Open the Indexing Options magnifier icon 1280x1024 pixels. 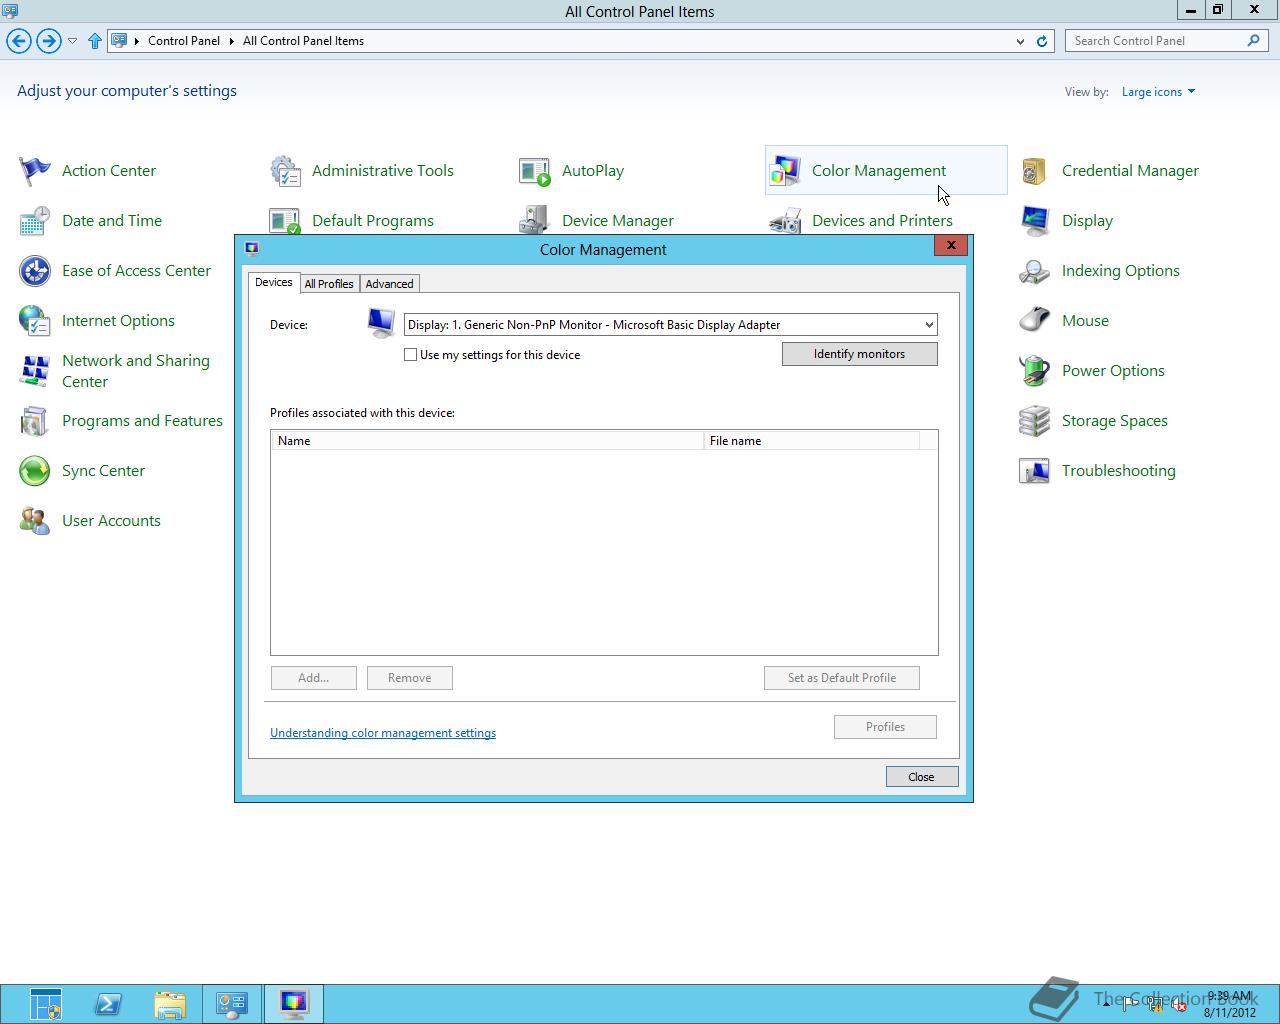click(x=1035, y=271)
